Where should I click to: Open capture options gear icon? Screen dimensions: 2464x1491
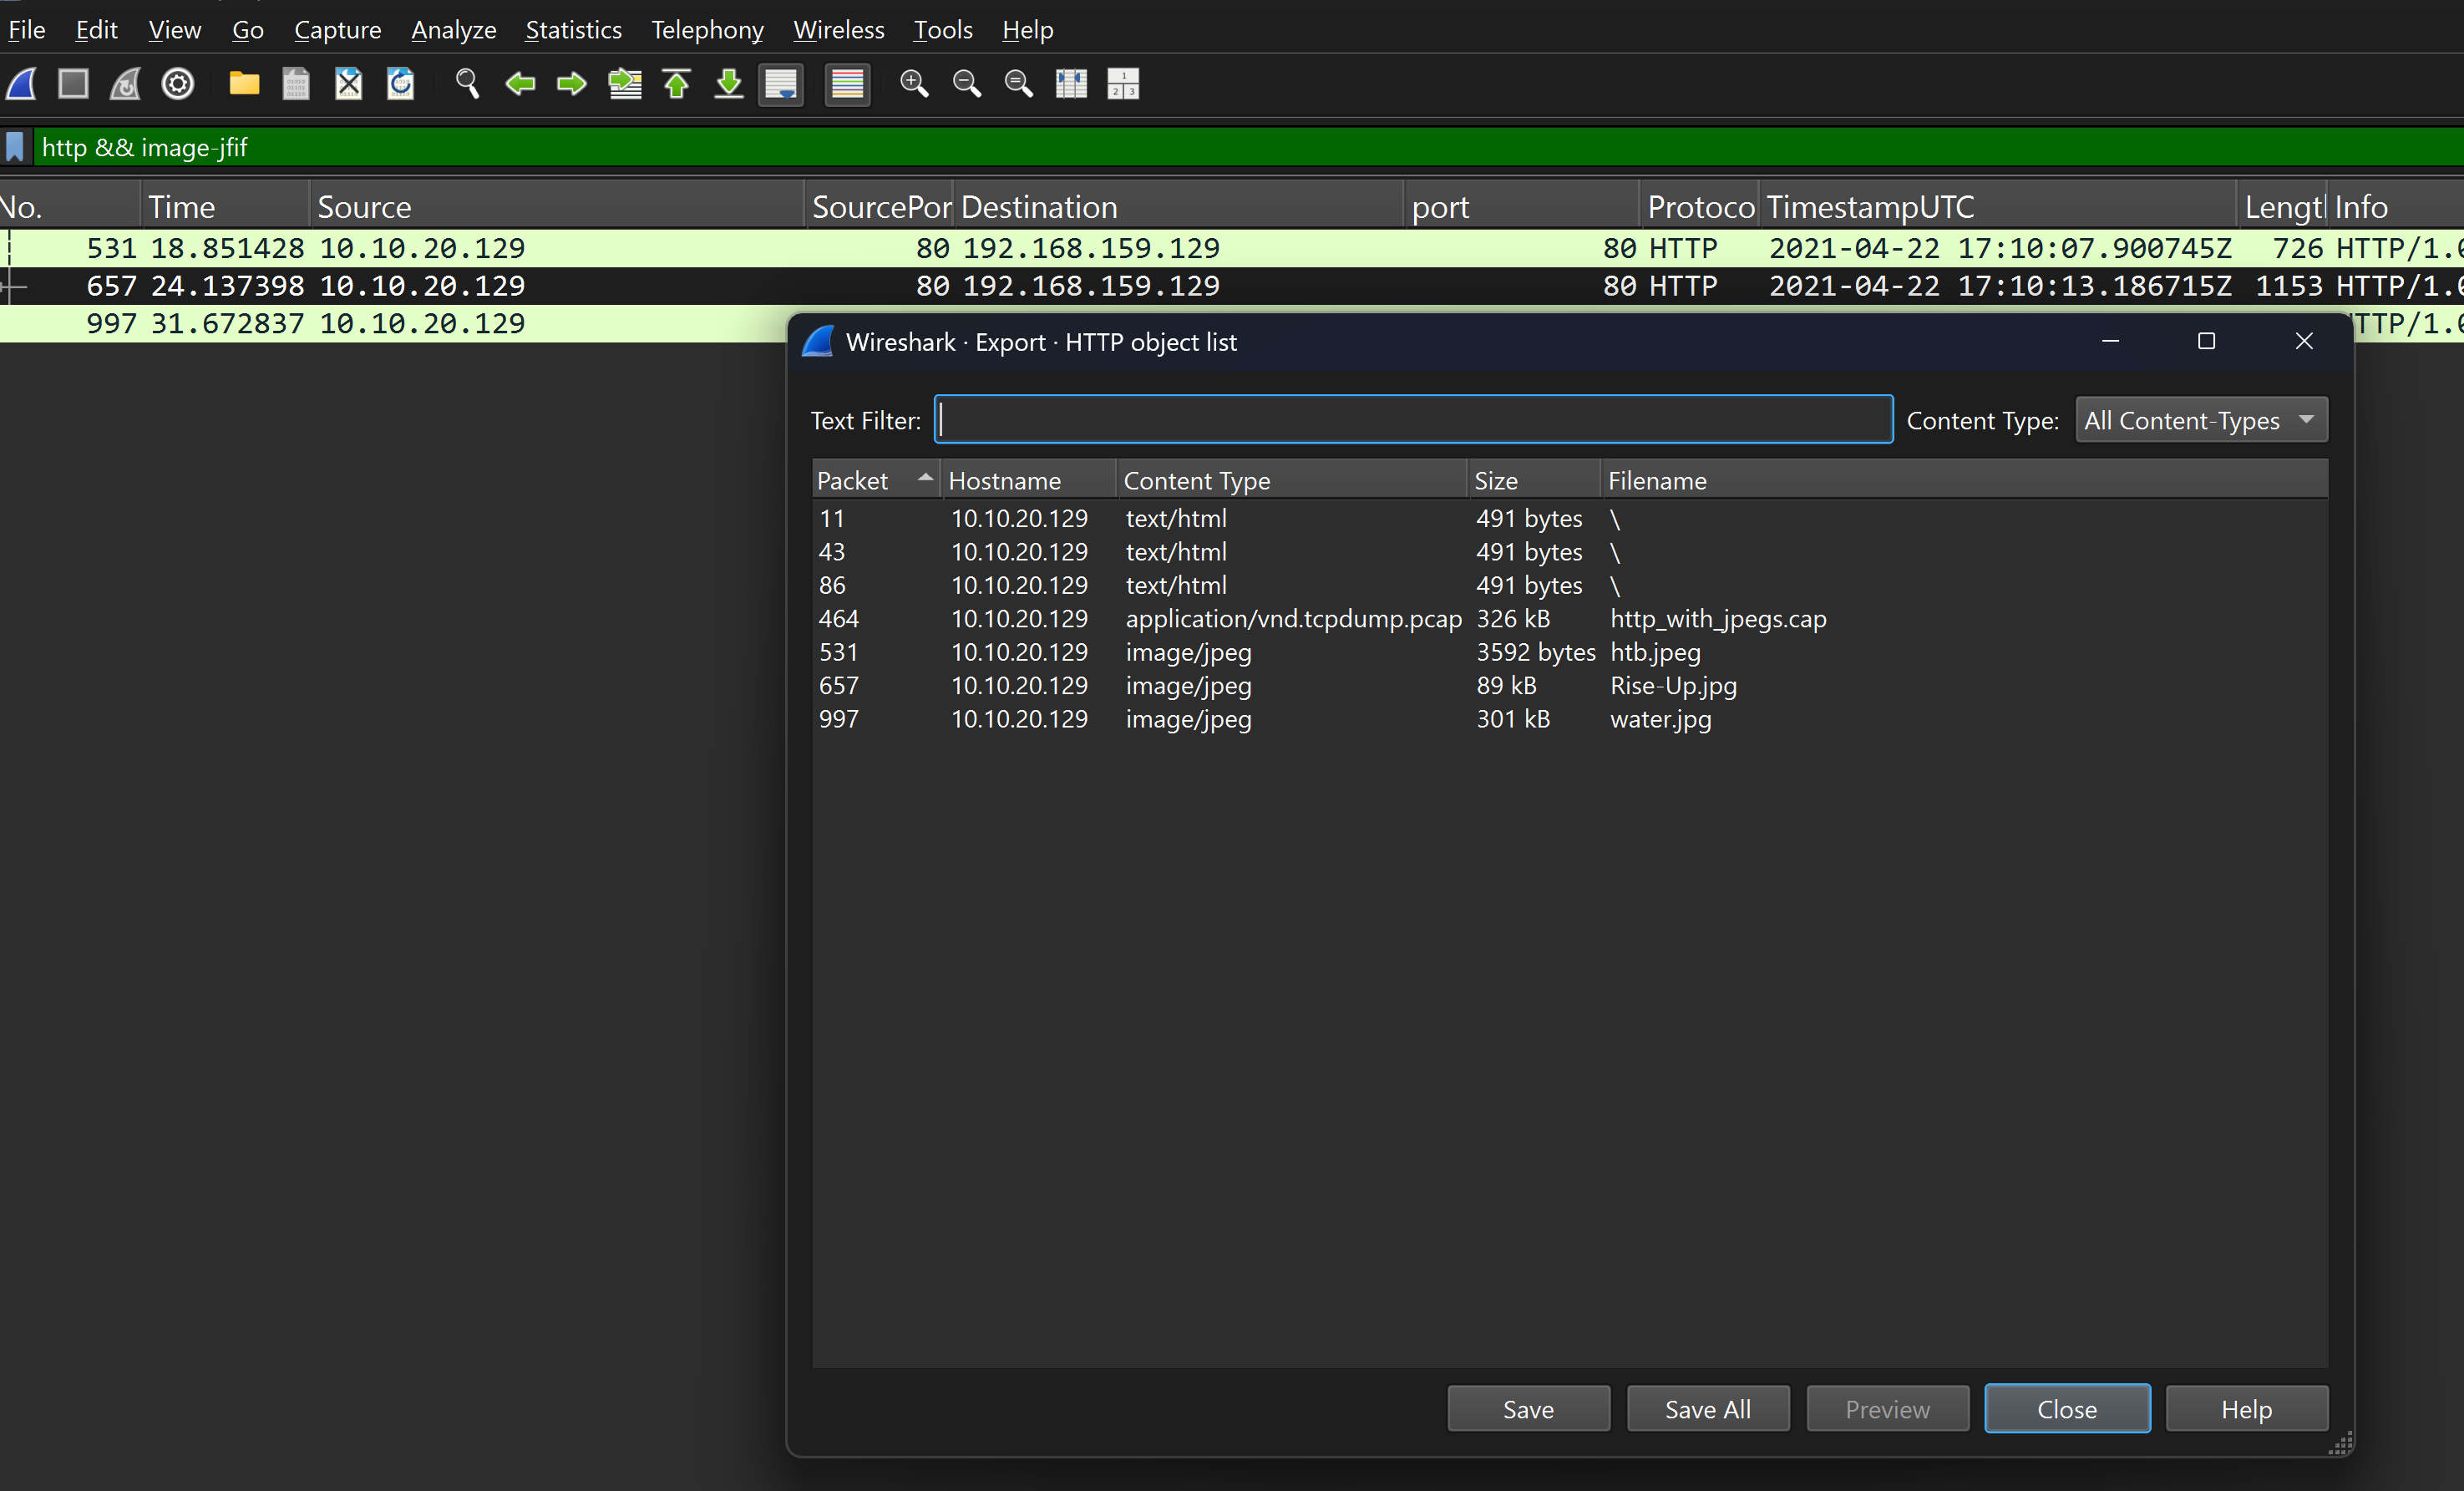178,84
